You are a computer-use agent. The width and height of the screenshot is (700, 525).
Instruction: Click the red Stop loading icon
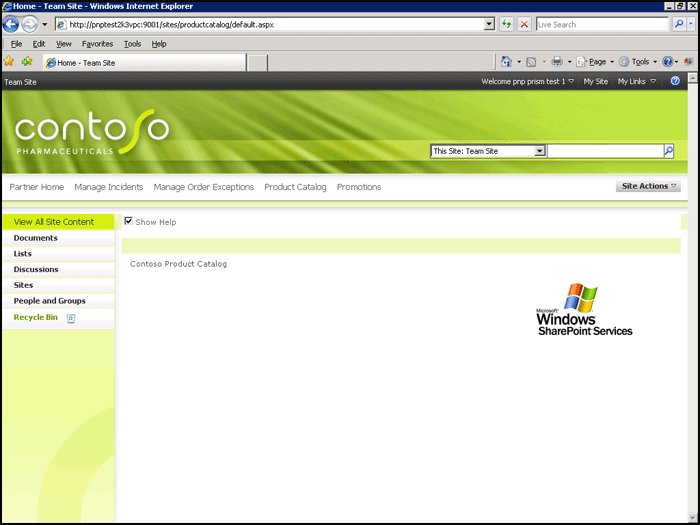click(524, 25)
